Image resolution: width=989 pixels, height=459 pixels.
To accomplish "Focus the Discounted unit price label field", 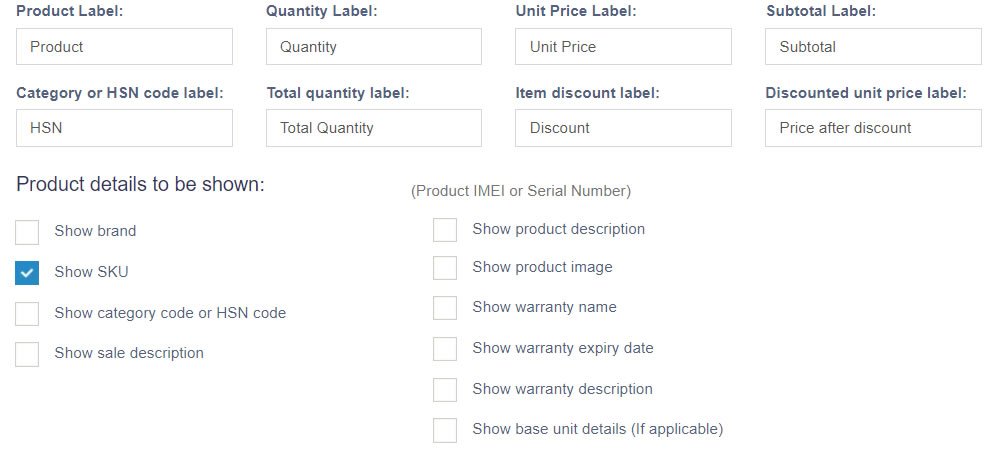I will tap(873, 128).
